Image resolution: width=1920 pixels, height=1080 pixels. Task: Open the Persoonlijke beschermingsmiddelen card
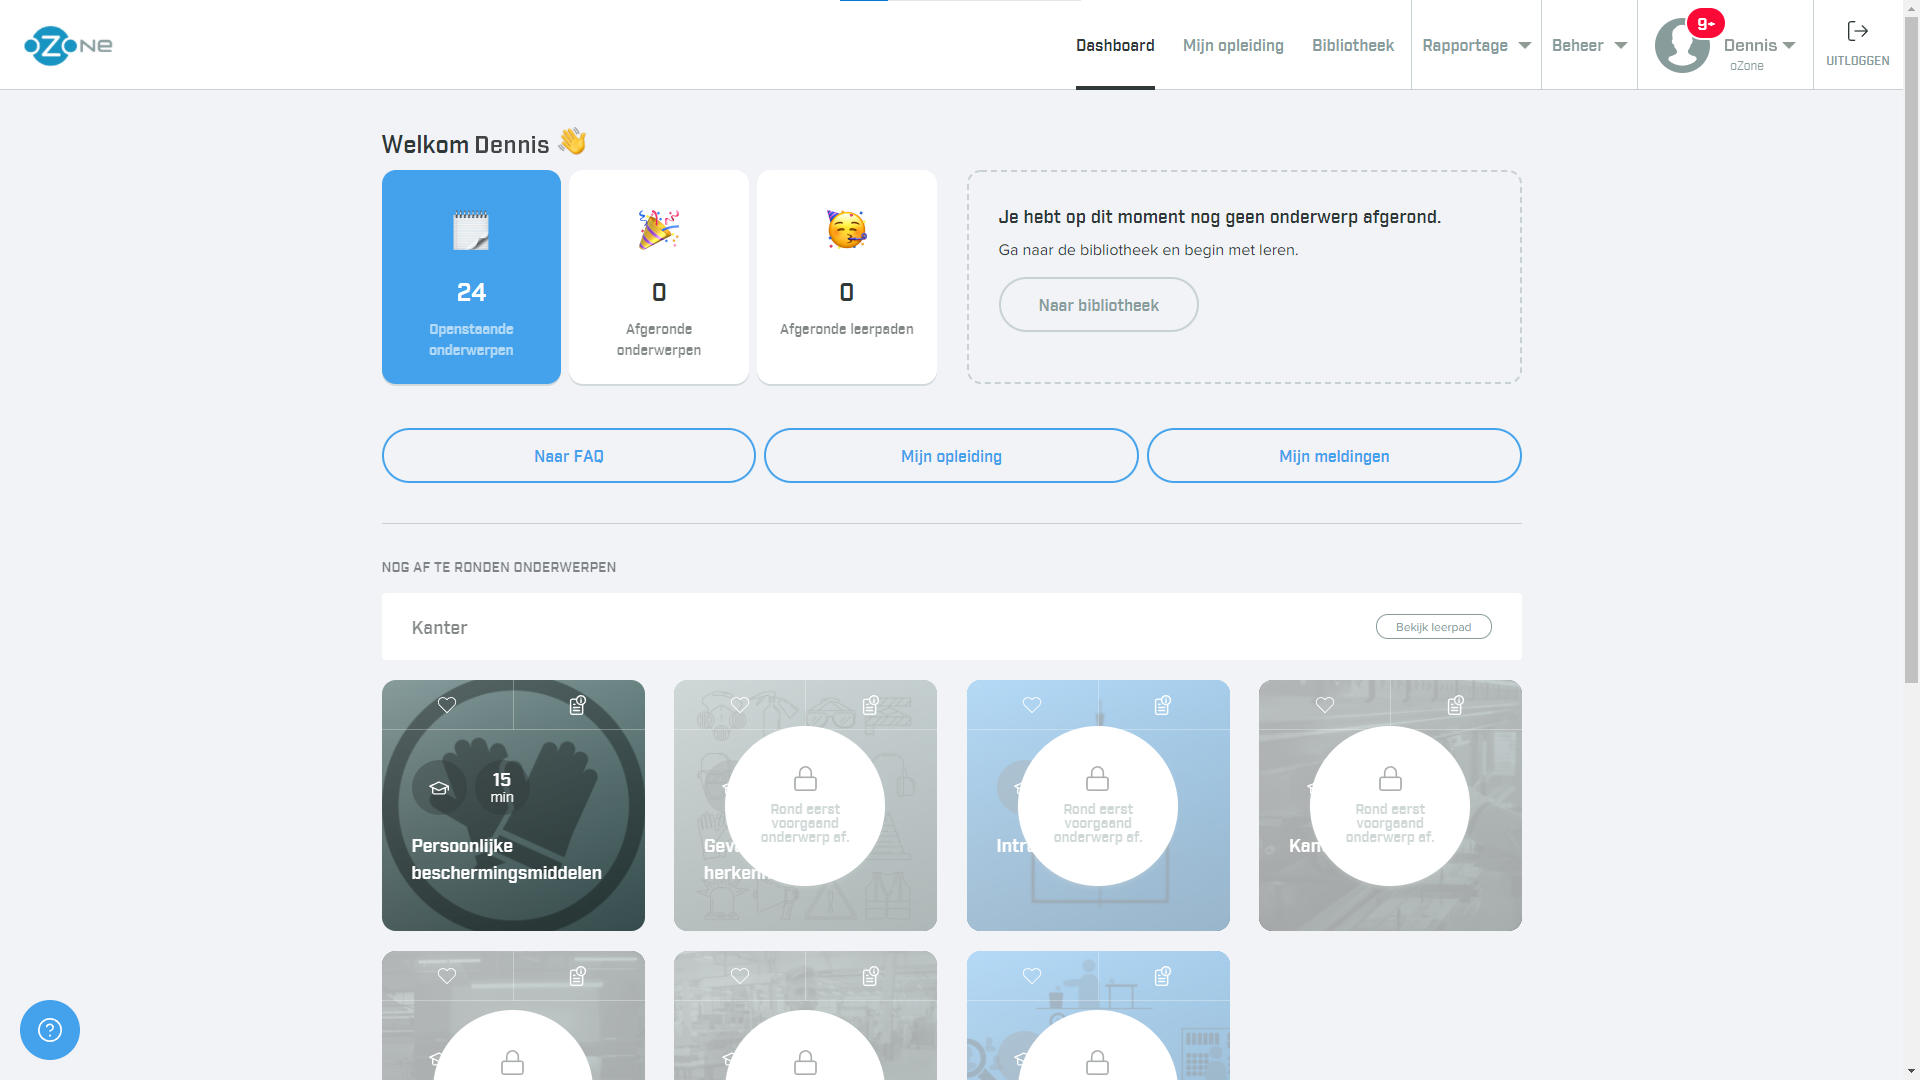513,805
